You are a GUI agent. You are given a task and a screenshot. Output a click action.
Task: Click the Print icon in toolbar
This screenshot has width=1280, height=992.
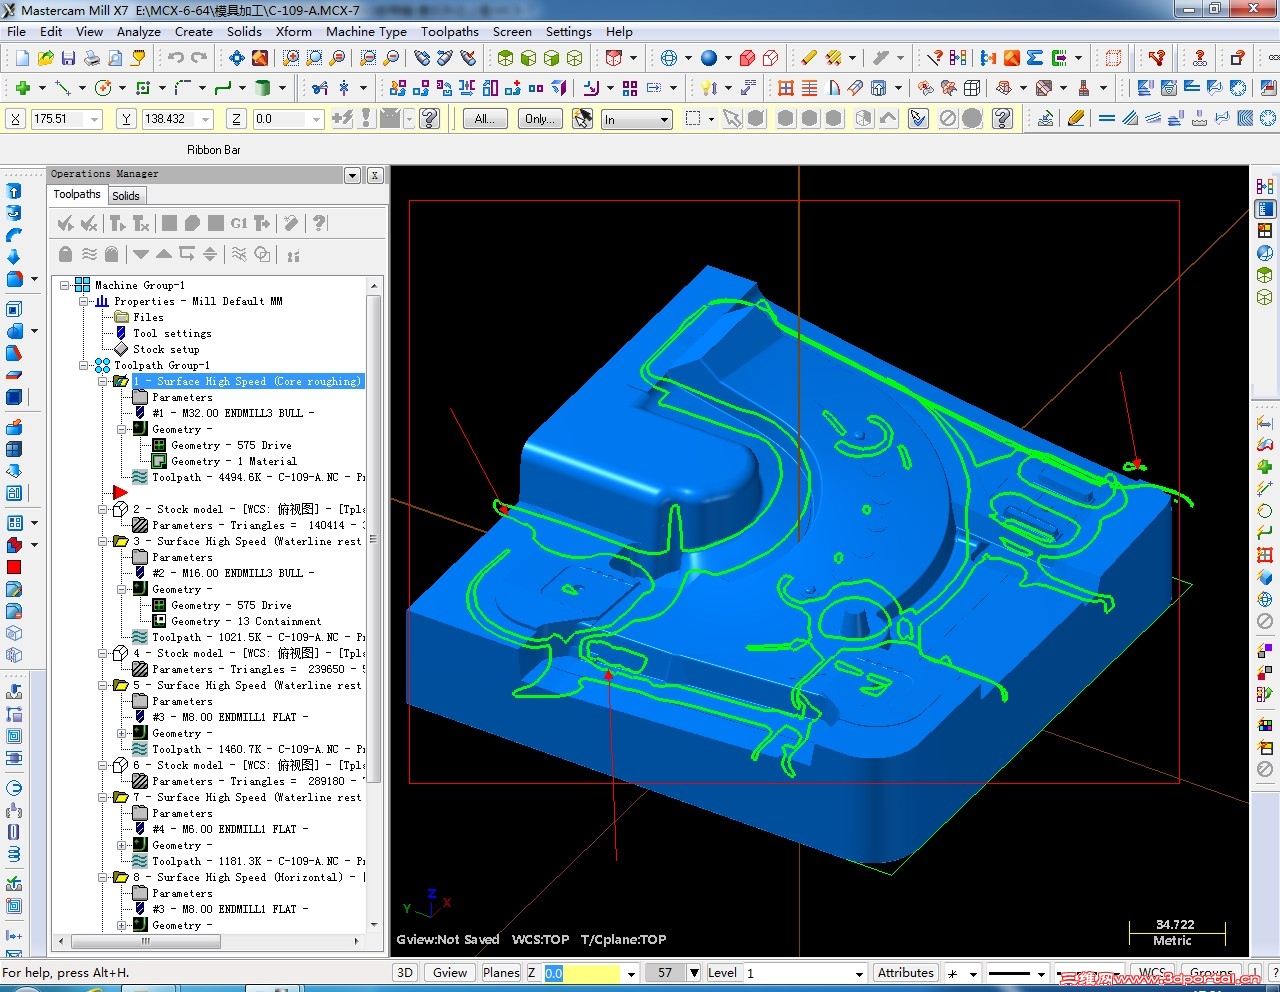[92, 58]
